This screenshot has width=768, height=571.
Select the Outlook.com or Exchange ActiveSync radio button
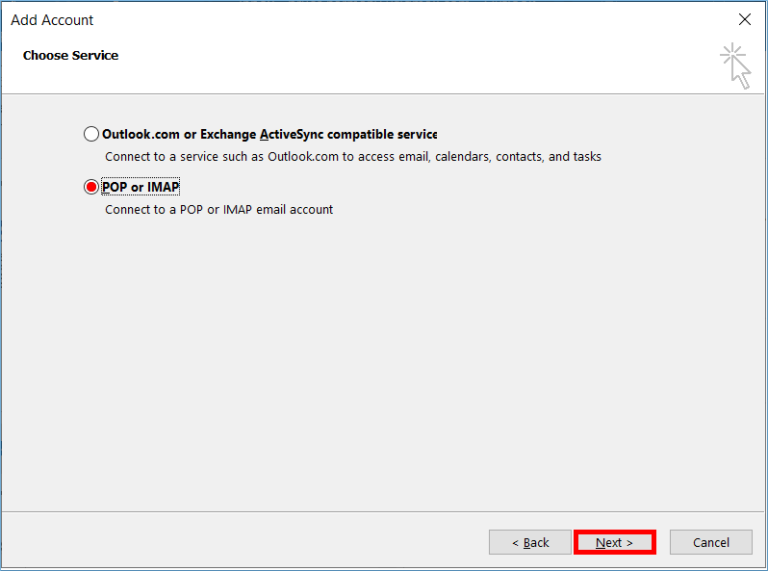point(92,134)
